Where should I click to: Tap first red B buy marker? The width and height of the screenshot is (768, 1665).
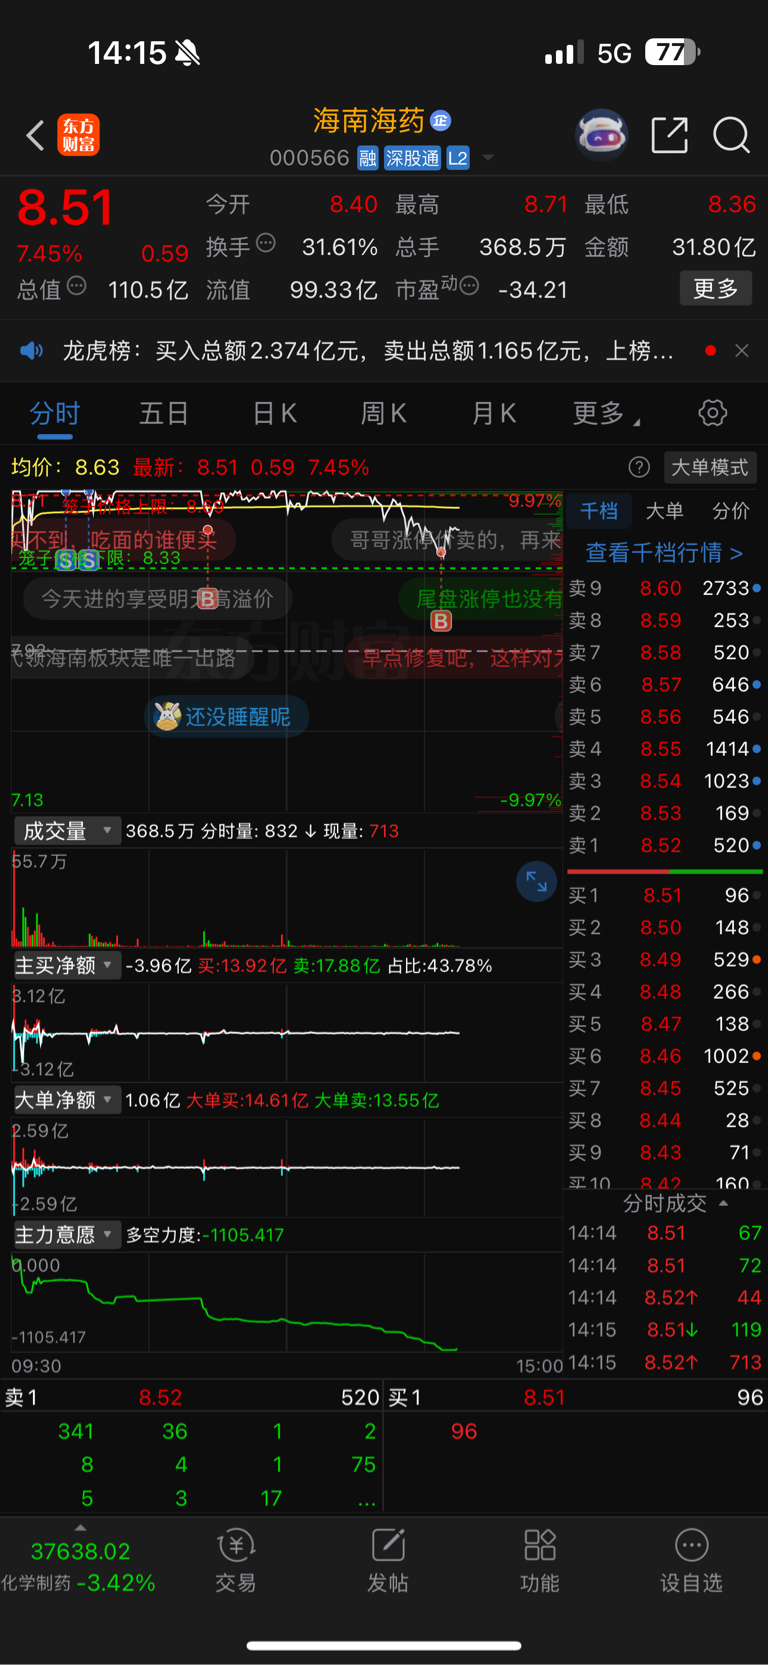pyautogui.click(x=207, y=598)
